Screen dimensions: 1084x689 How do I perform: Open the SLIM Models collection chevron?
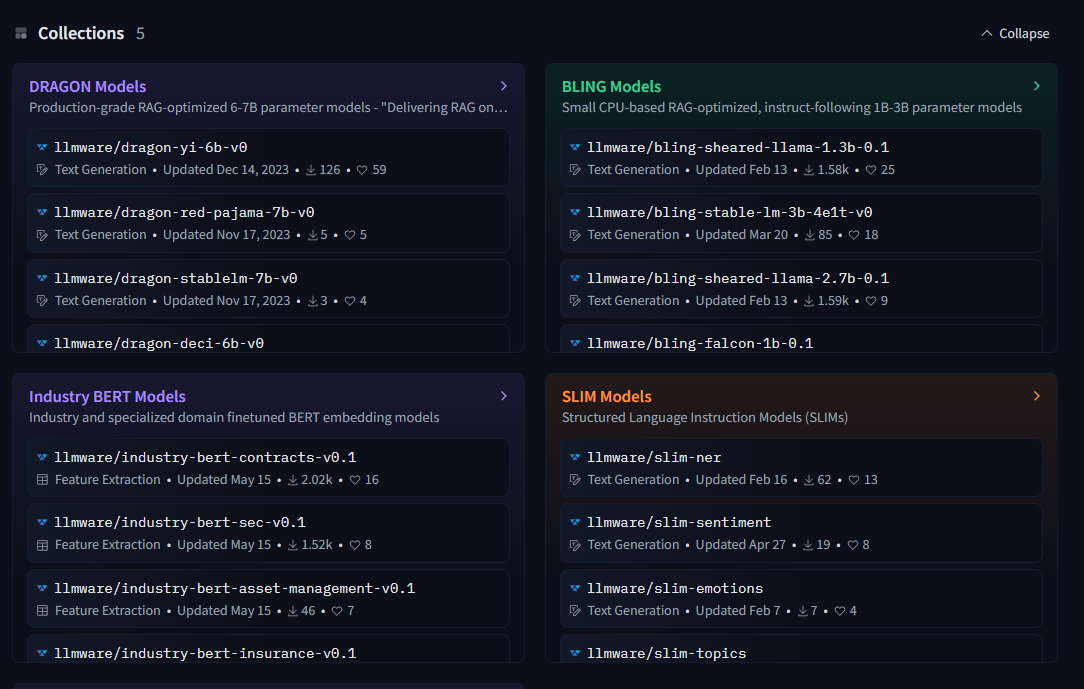click(x=1037, y=395)
